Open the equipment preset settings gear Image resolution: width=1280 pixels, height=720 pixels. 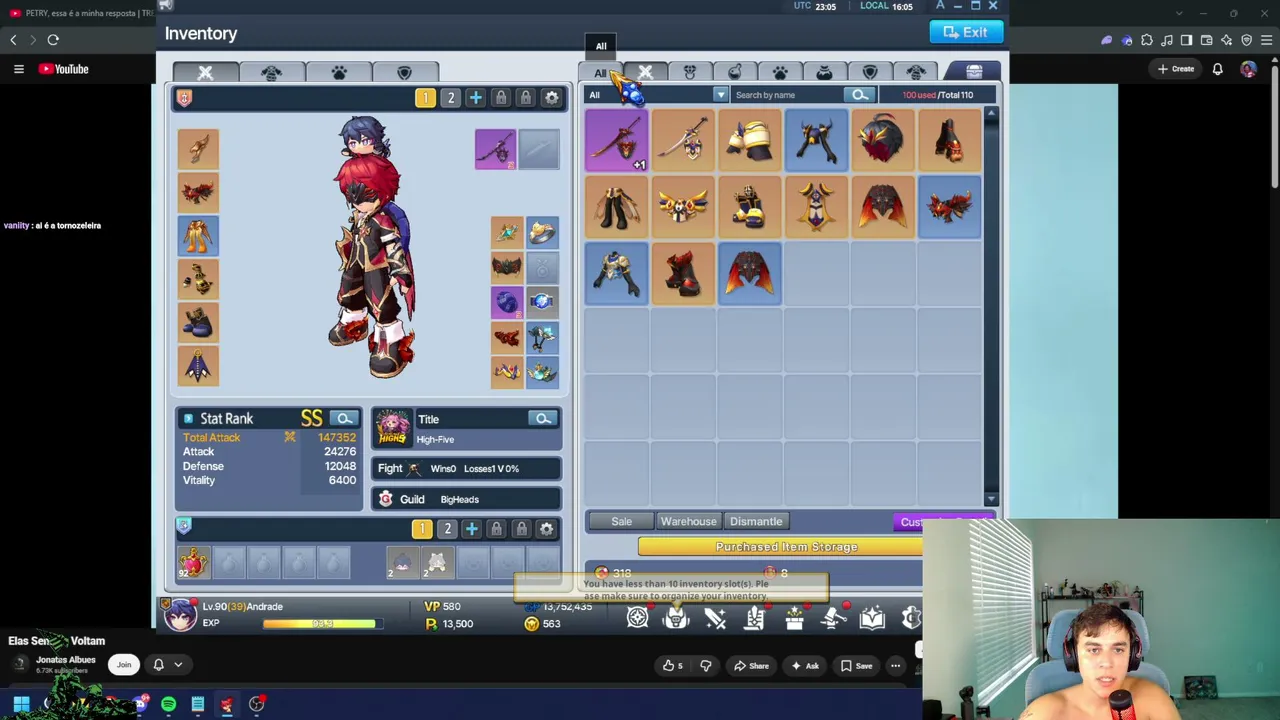tap(551, 97)
